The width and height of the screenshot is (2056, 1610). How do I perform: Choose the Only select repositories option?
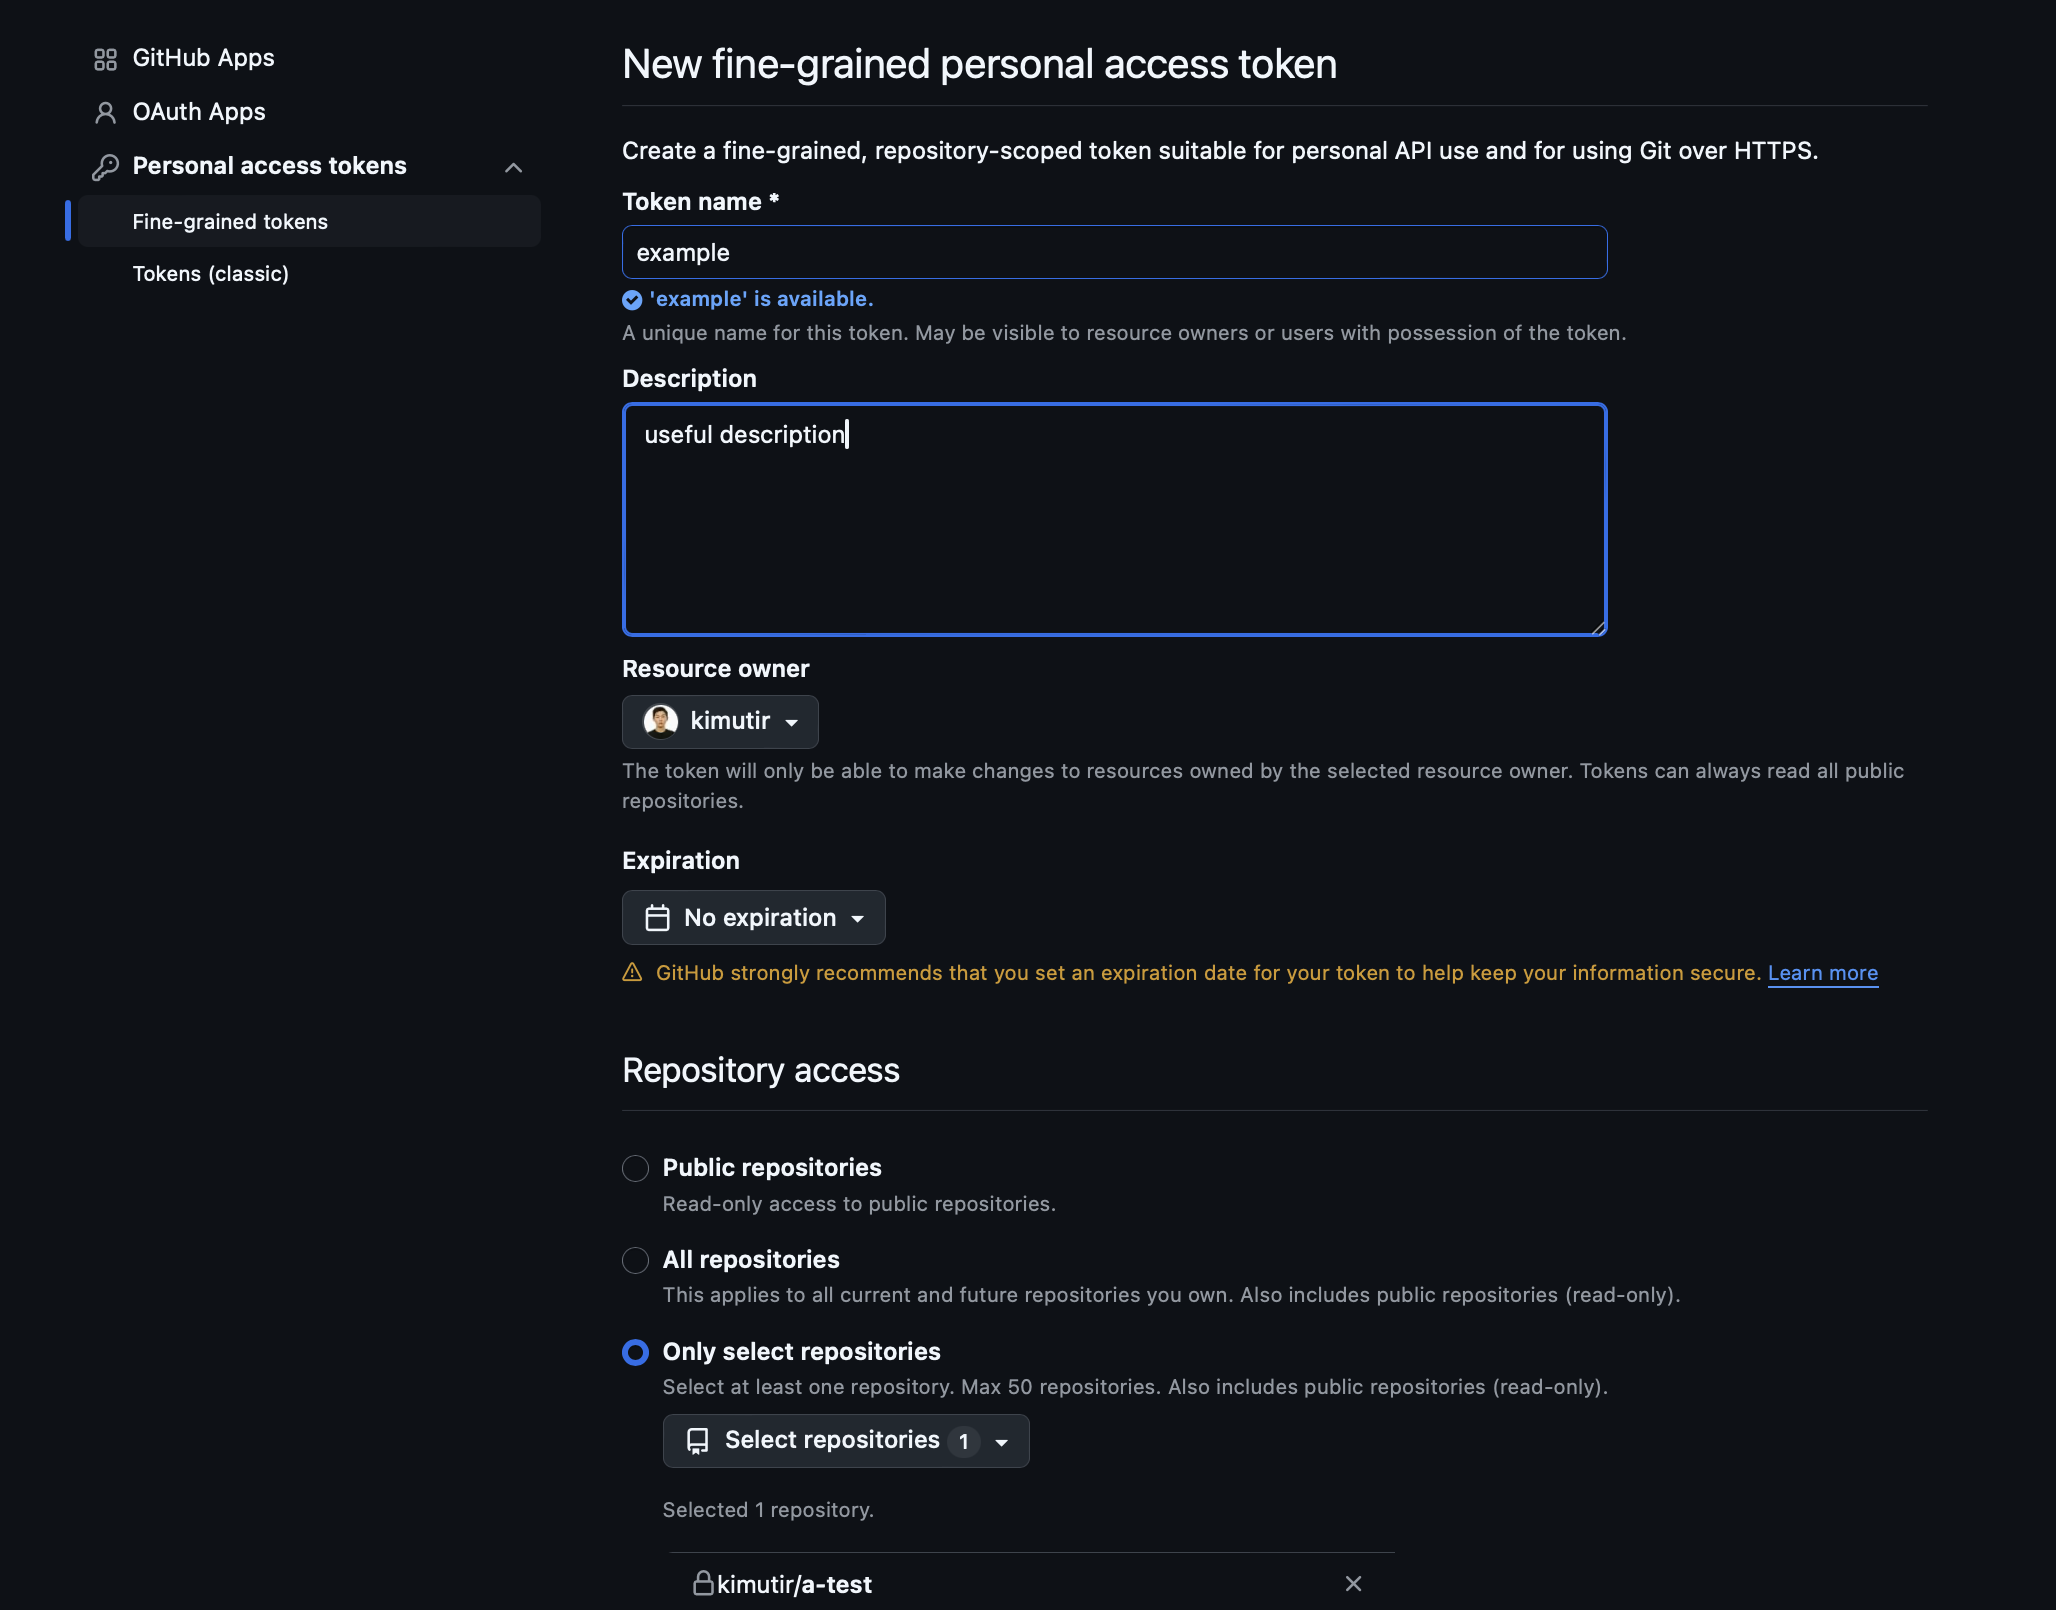(x=635, y=1352)
